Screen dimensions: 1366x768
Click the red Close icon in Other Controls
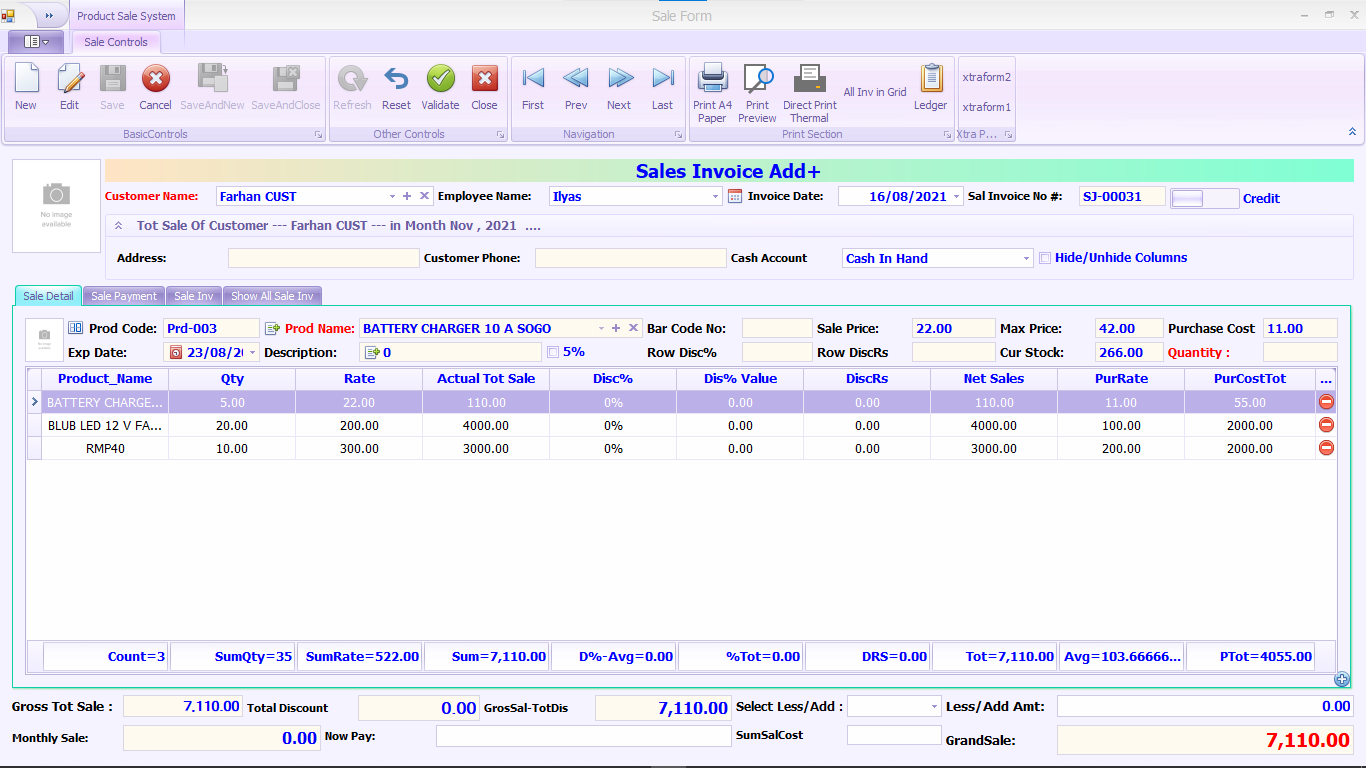point(484,79)
